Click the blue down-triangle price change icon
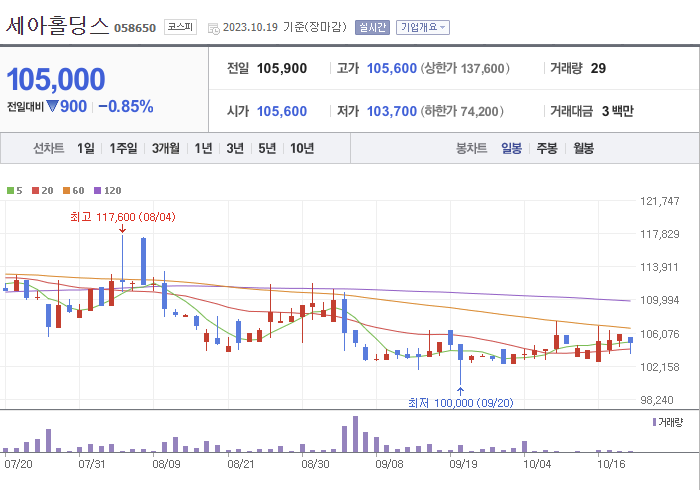700x490 pixels. click(x=52, y=107)
